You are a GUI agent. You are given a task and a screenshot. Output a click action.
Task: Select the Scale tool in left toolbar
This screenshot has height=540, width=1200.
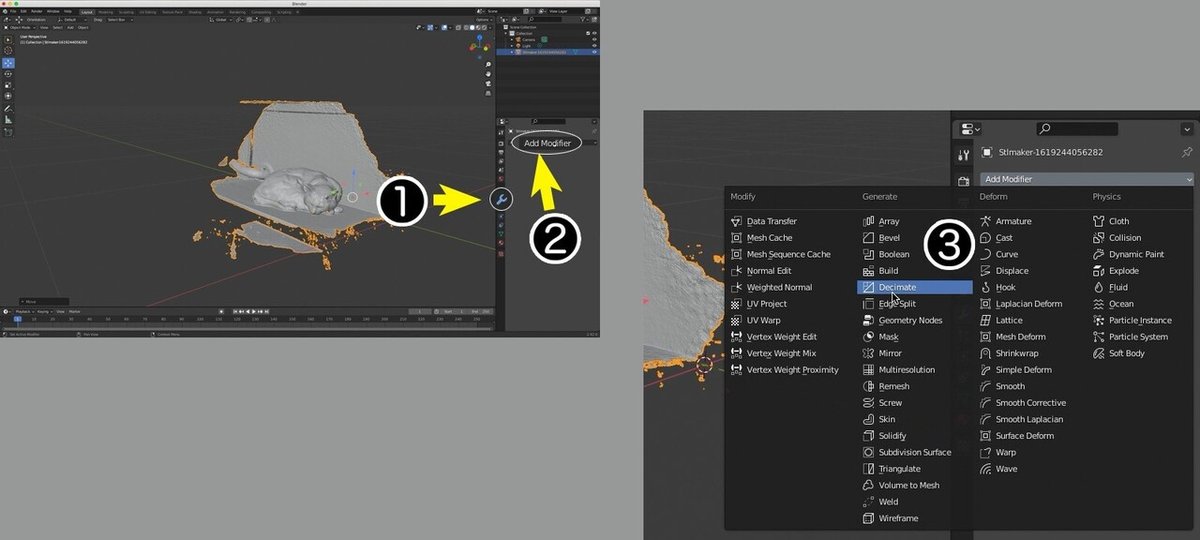point(8,85)
